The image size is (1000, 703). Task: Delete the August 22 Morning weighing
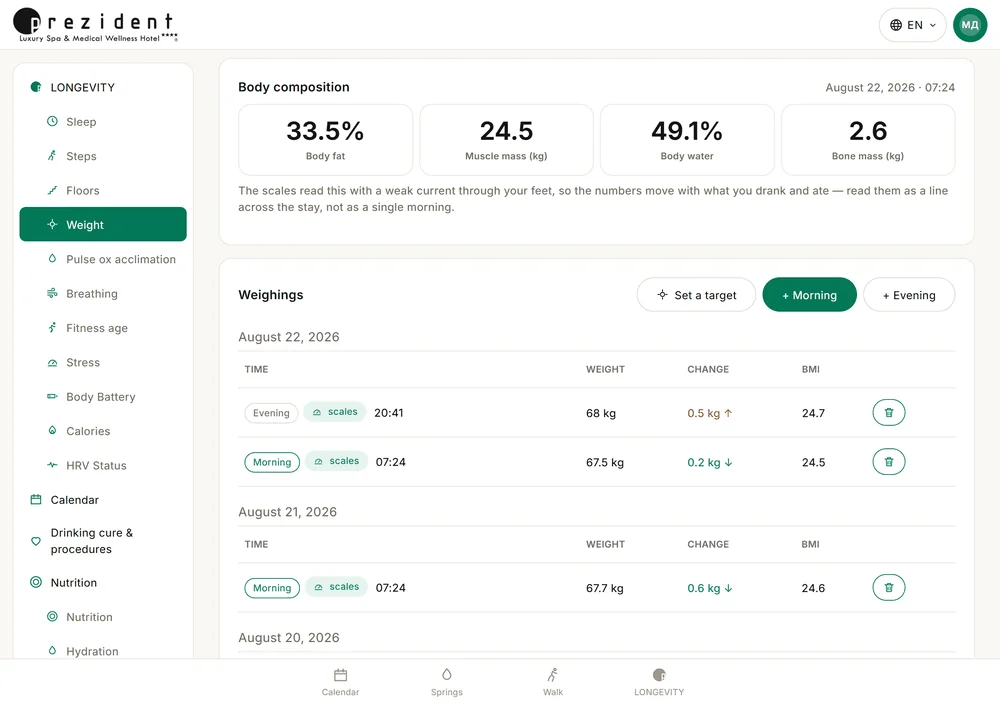(x=888, y=462)
